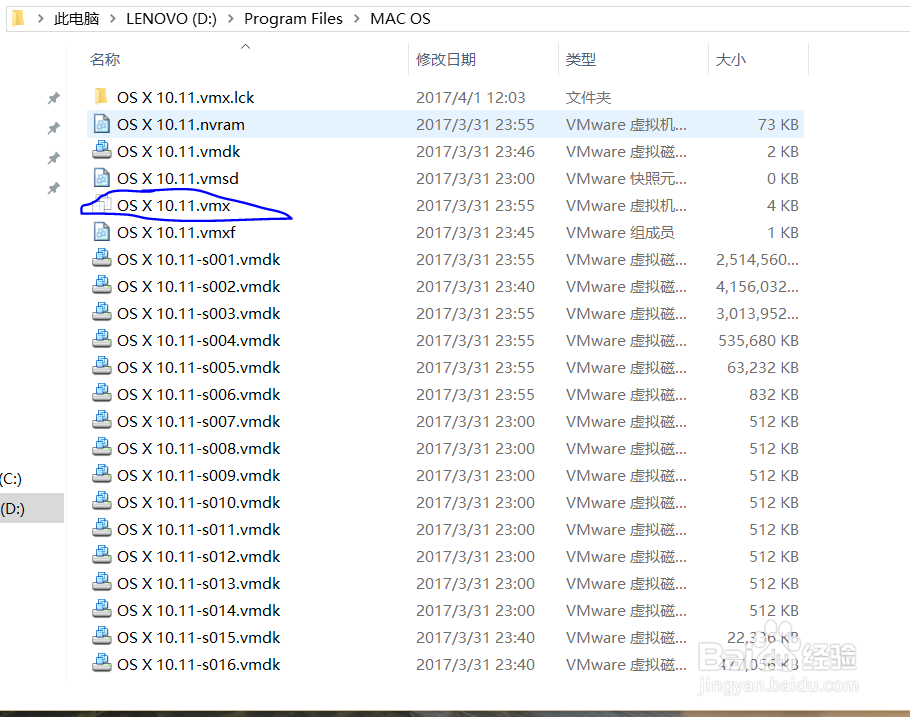Click the OS X 10.11-s014.vmdk disk icon

pos(102,610)
